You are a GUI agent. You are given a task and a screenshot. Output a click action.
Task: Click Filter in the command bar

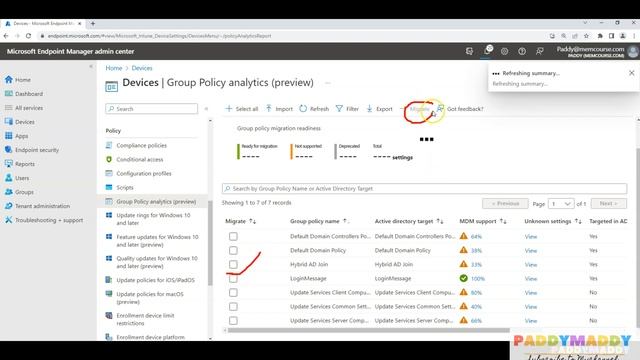tap(347, 109)
